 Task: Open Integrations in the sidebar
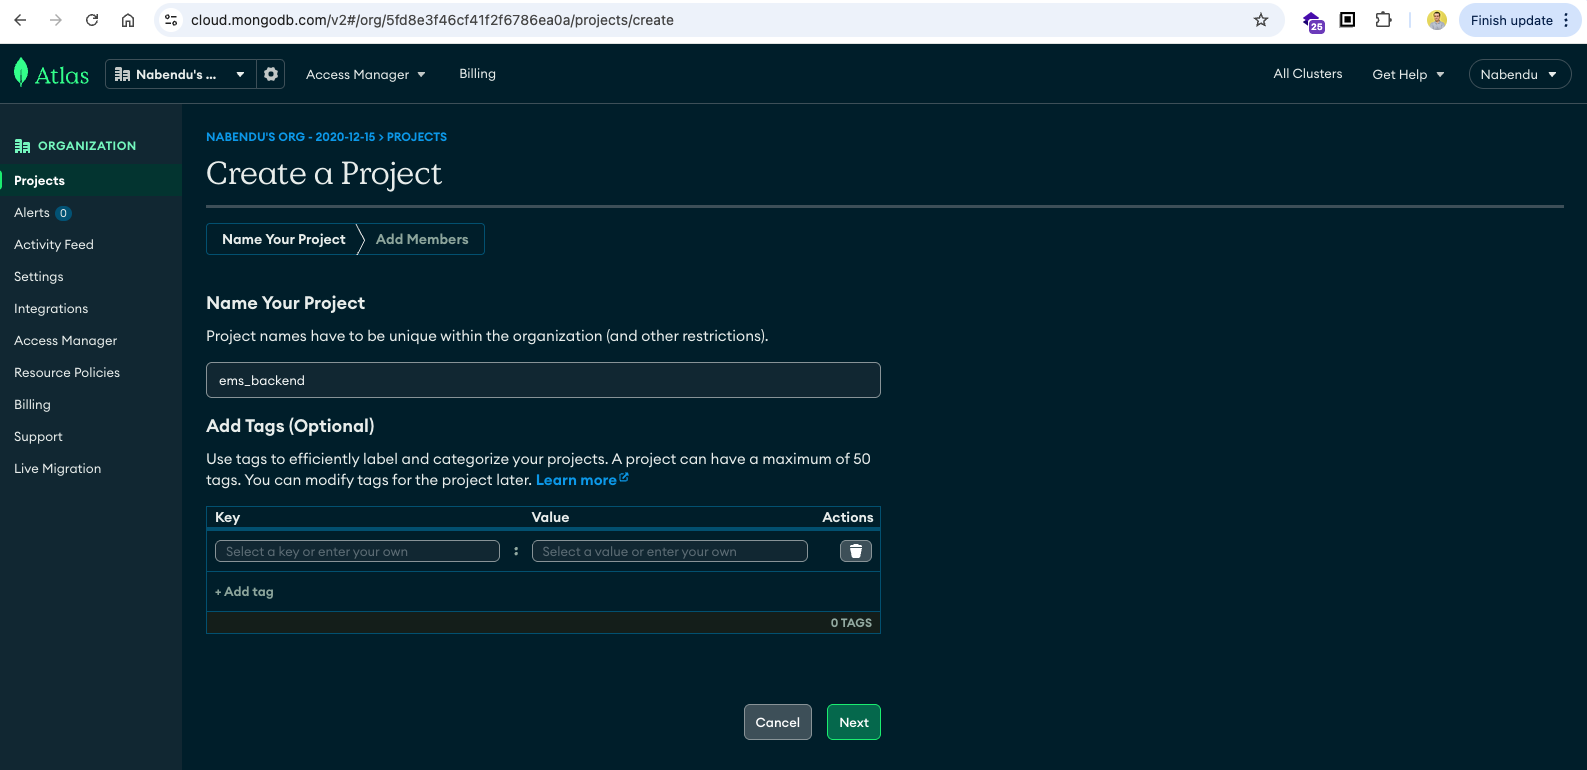(x=51, y=309)
